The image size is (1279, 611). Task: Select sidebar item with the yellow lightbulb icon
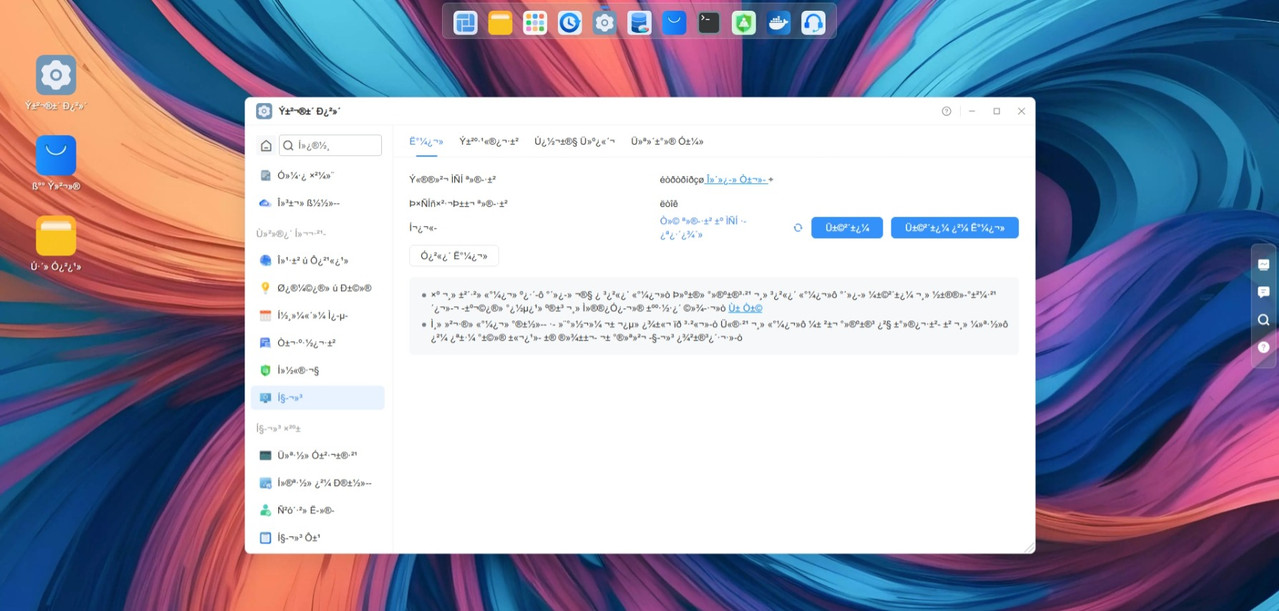coord(317,288)
